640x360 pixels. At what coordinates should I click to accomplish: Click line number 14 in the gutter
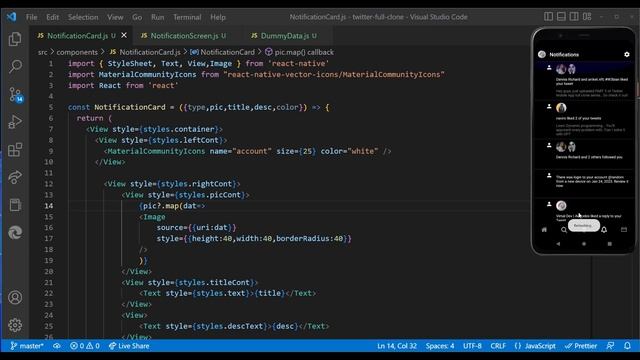click(x=49, y=206)
